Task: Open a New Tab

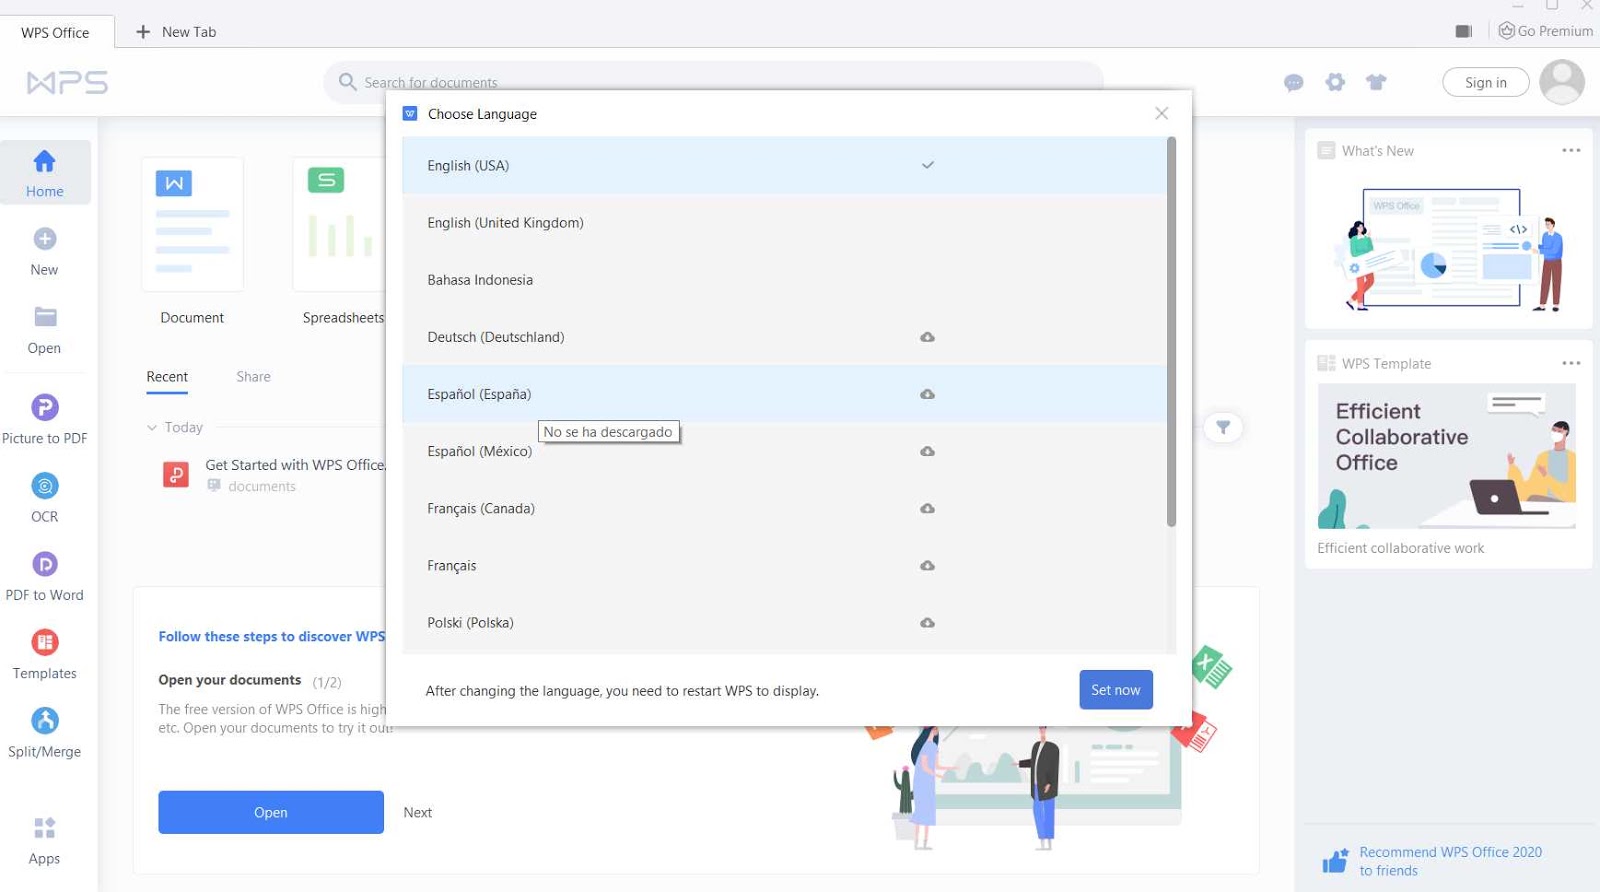Action: pos(176,32)
